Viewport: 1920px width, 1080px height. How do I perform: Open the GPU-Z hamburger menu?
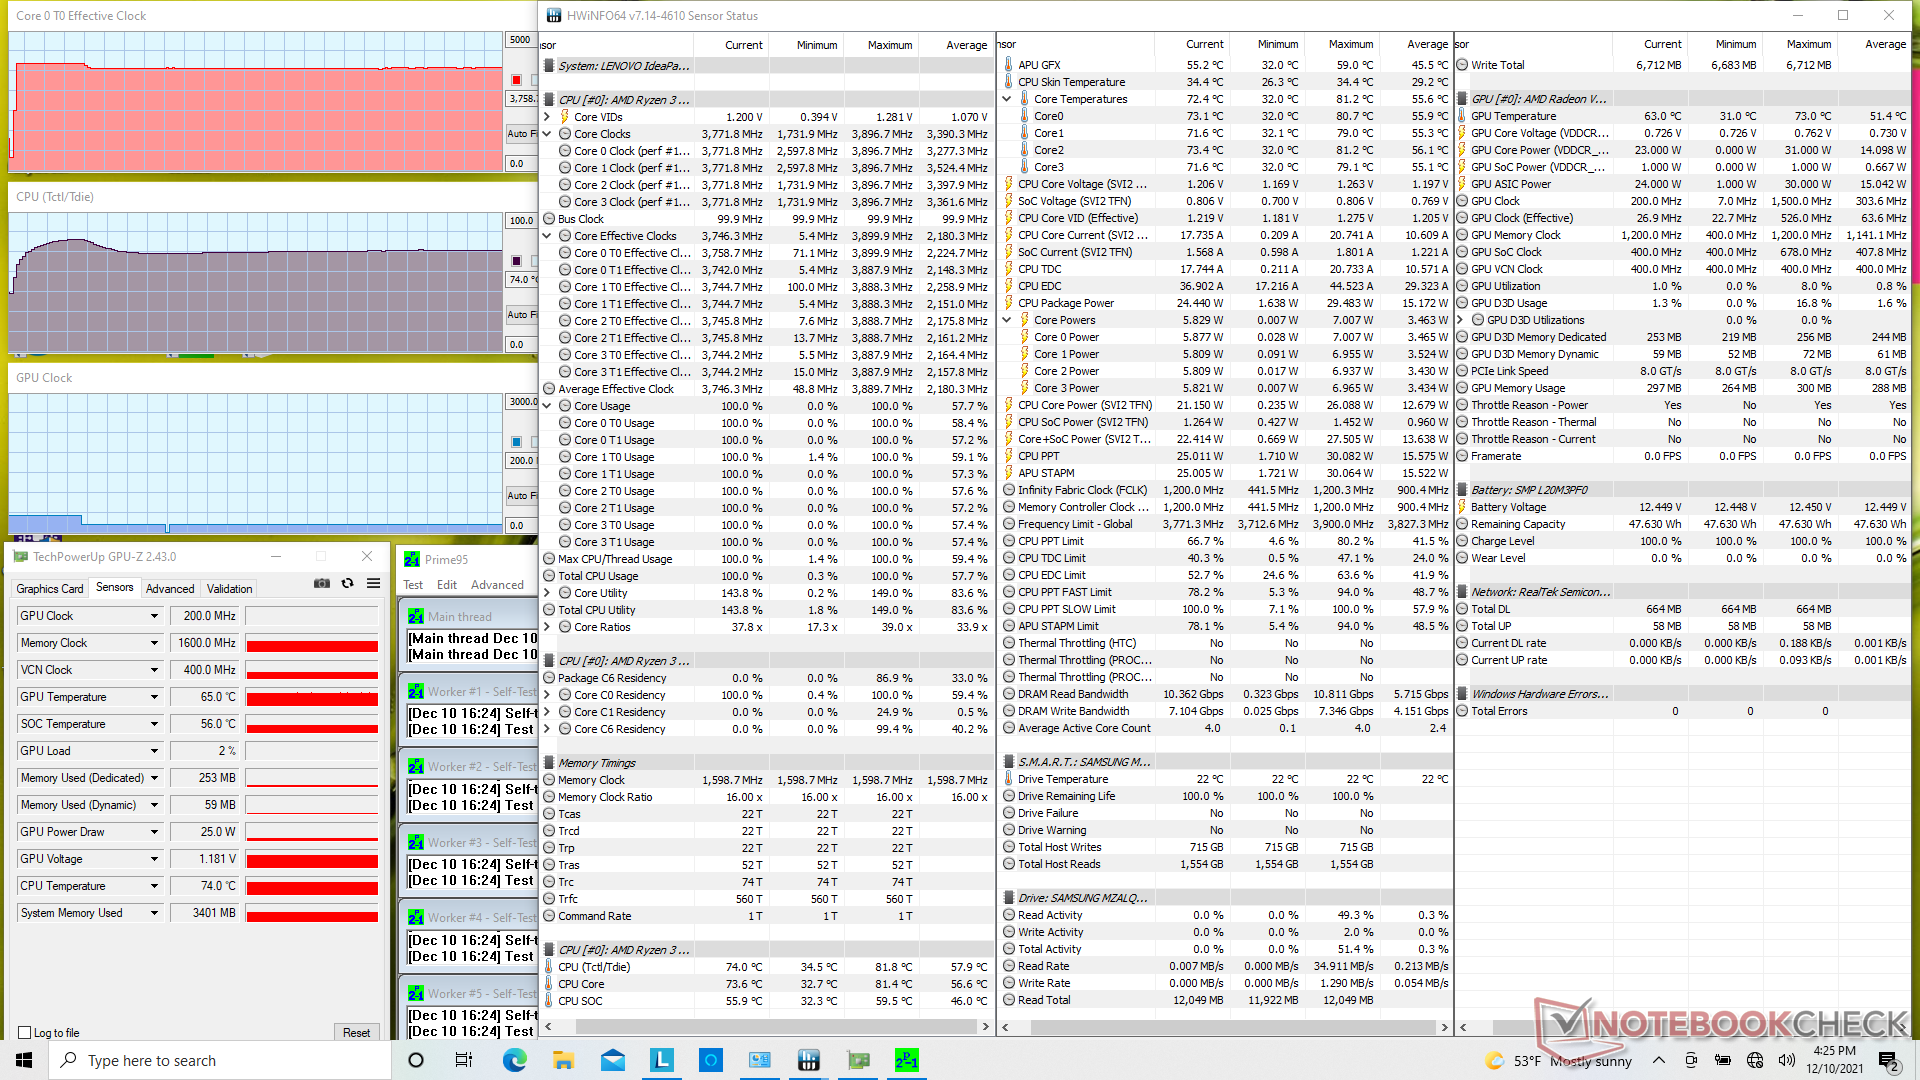pos(373,583)
